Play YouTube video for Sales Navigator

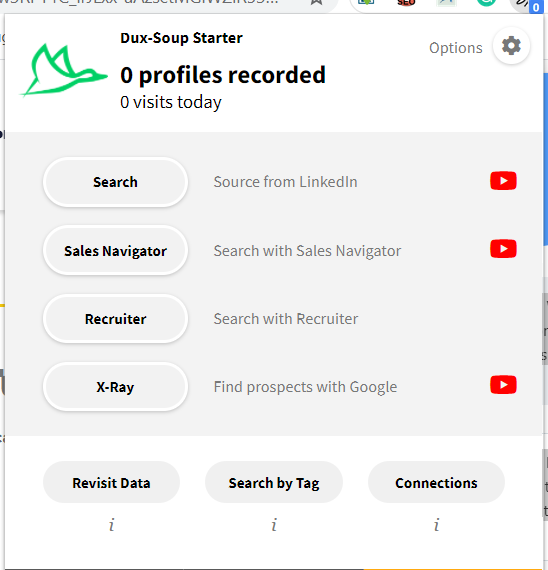[x=503, y=249]
